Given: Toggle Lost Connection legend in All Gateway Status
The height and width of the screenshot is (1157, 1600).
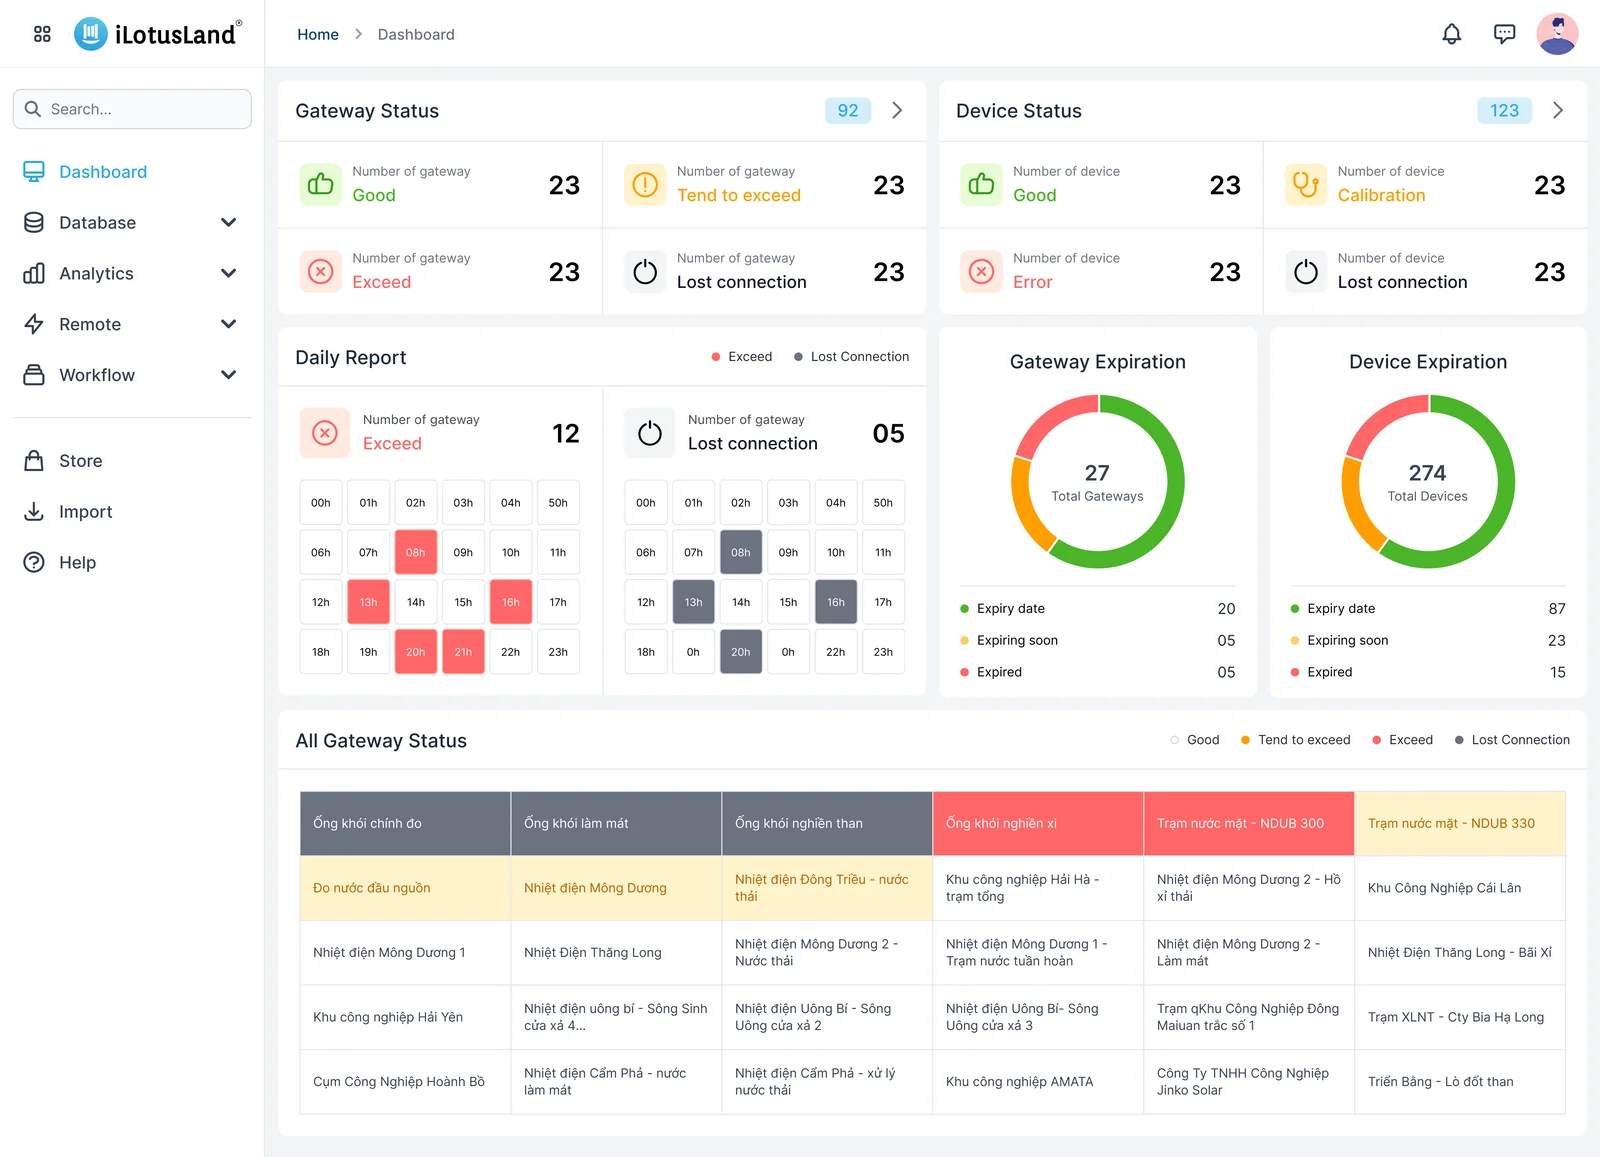Looking at the screenshot, I should (x=1512, y=740).
